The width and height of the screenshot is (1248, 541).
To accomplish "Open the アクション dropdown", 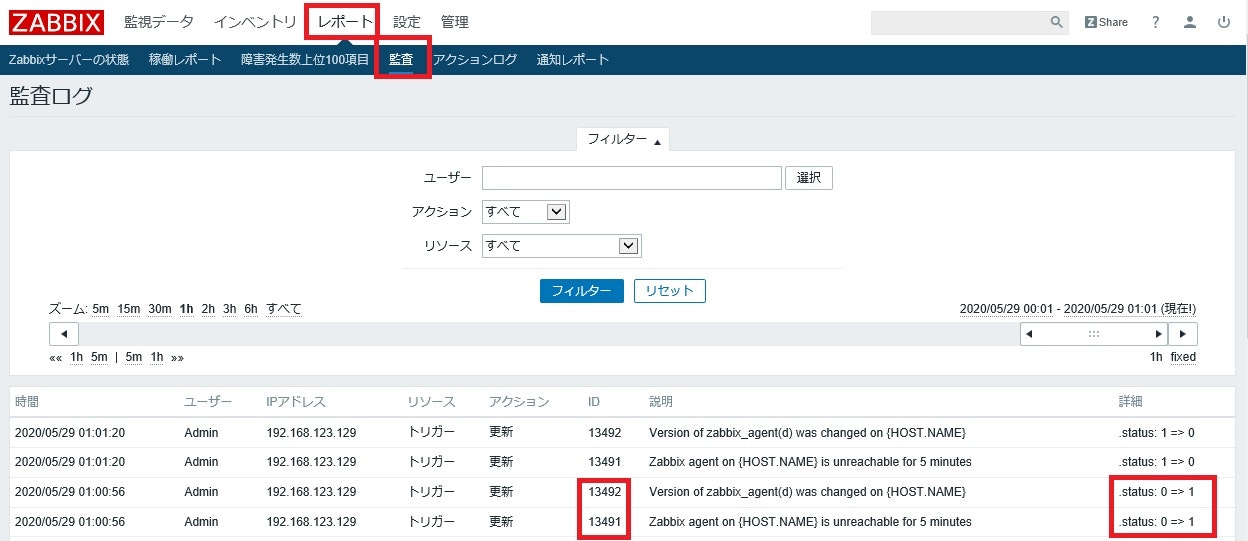I will pos(526,212).
